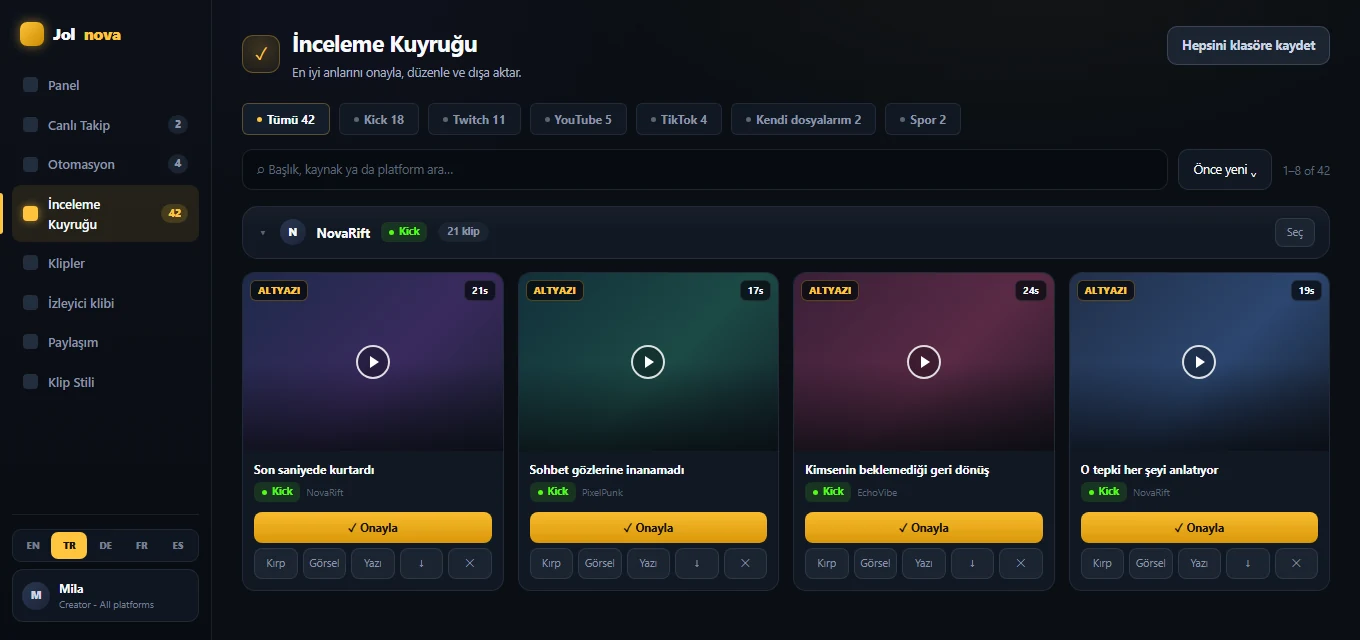
Task: Set language to ES
Action: point(178,545)
